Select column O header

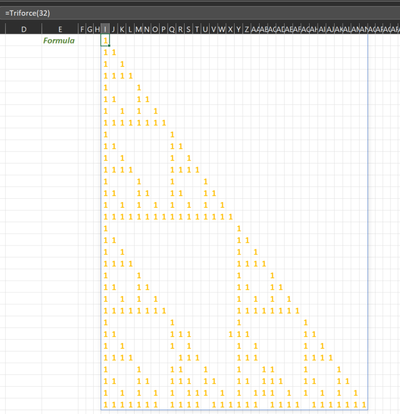155,29
